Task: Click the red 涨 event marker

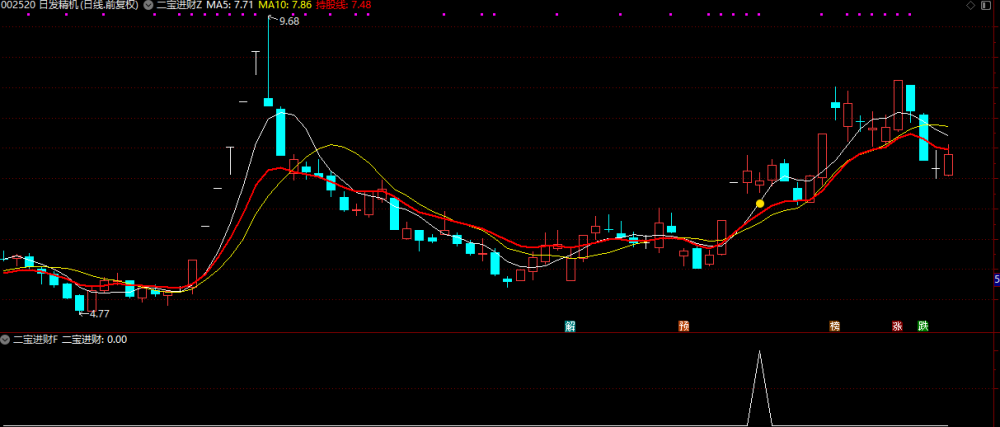Action: (897, 326)
